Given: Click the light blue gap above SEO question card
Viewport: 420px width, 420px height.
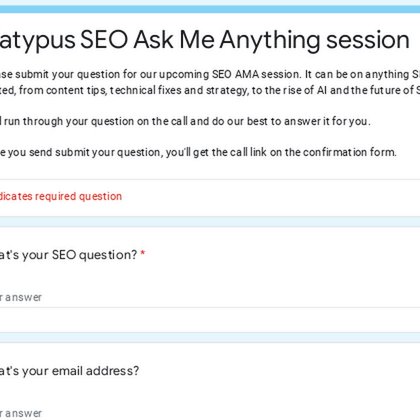Looking at the screenshot, I should tap(210, 222).
